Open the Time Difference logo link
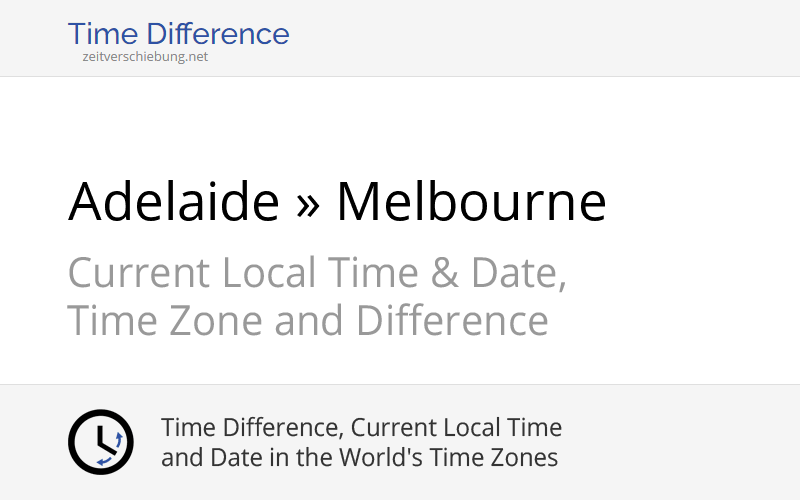Image resolution: width=800 pixels, height=500 pixels. (x=178, y=34)
